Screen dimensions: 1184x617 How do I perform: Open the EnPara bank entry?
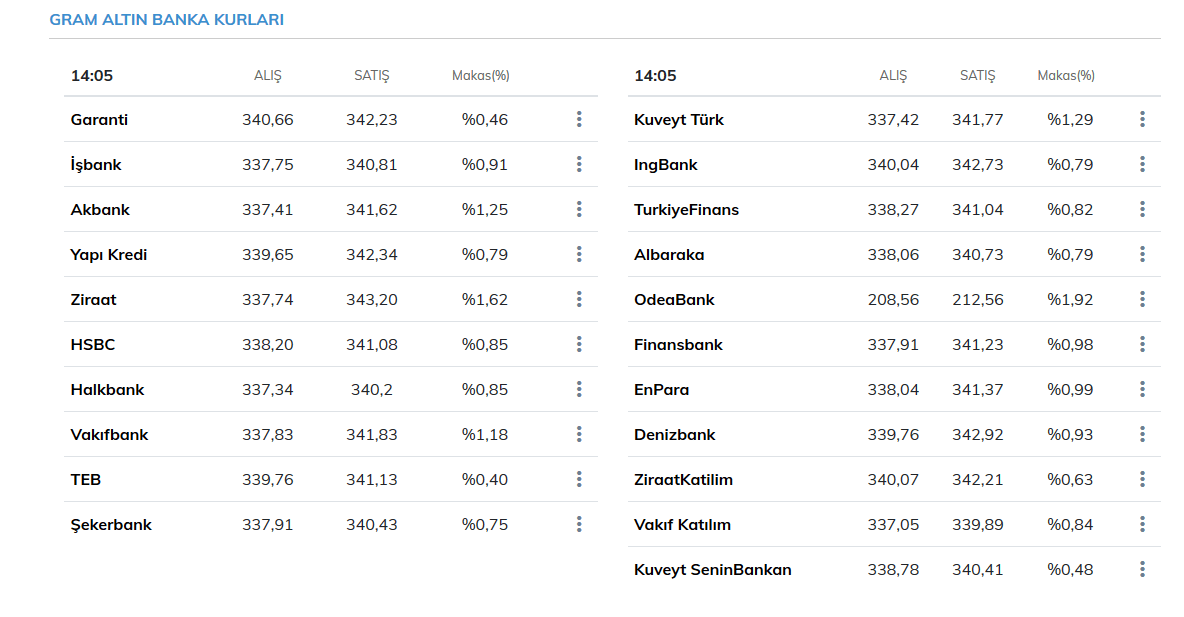[x=661, y=390]
